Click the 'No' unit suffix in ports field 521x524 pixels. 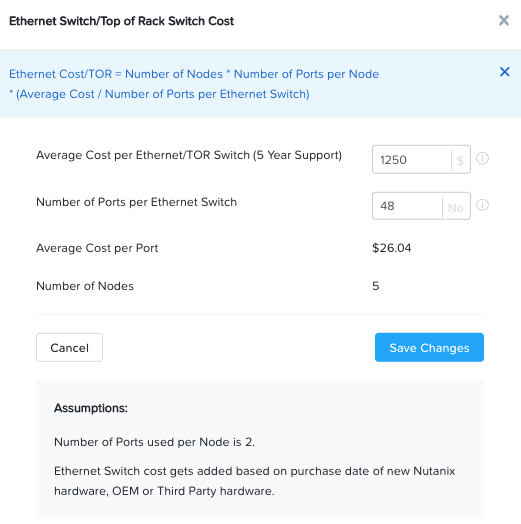pyautogui.click(x=456, y=208)
